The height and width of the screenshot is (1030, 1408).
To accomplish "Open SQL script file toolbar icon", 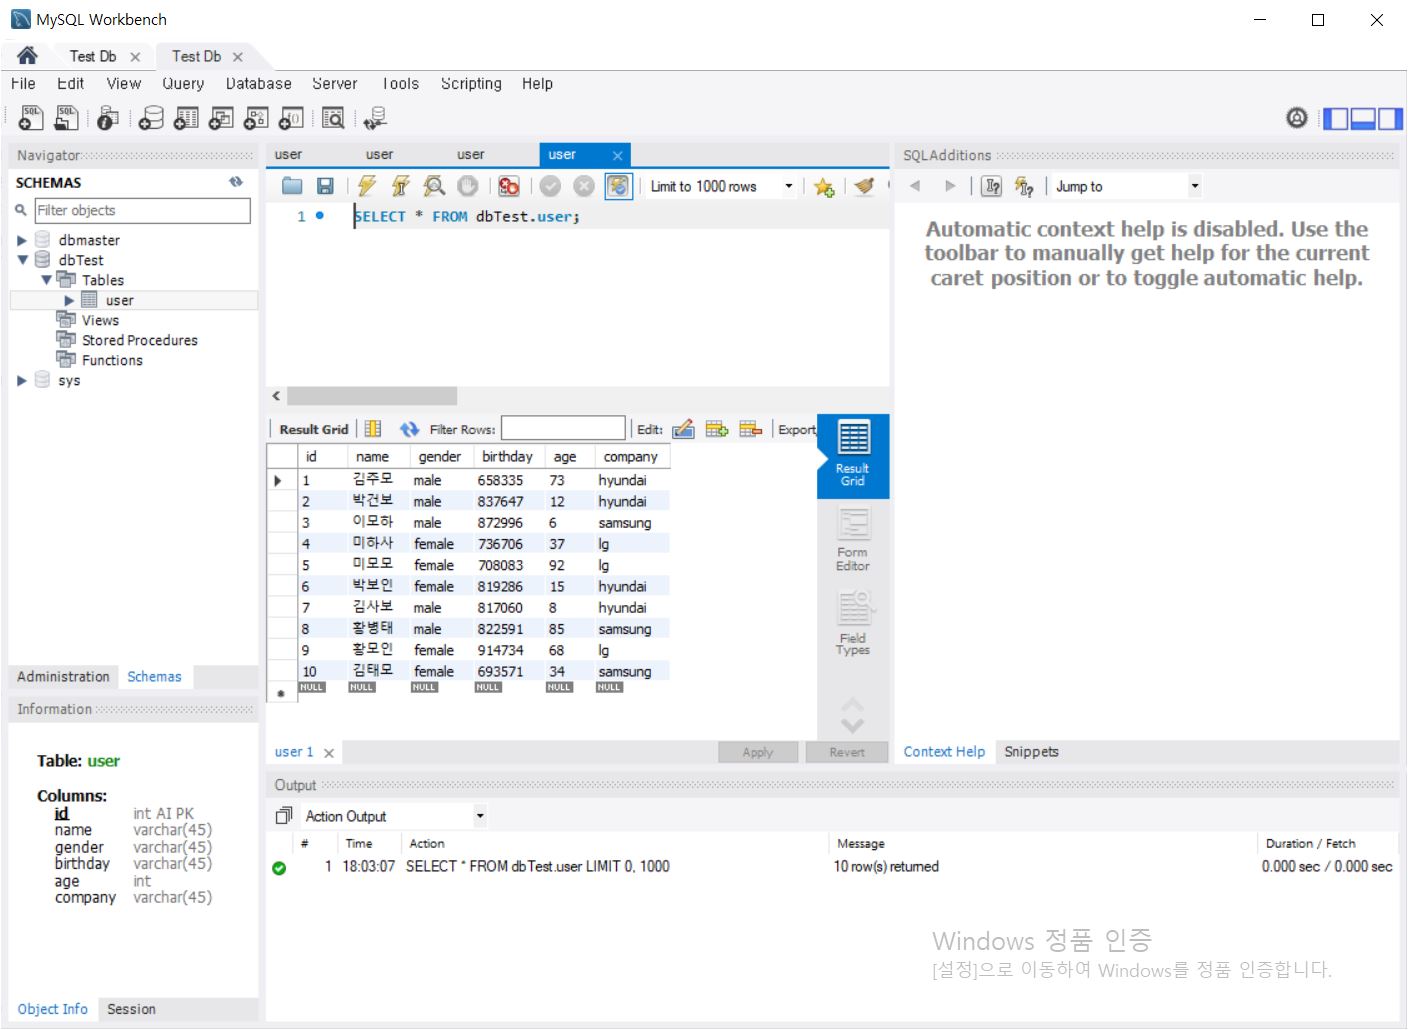I will click(x=66, y=118).
